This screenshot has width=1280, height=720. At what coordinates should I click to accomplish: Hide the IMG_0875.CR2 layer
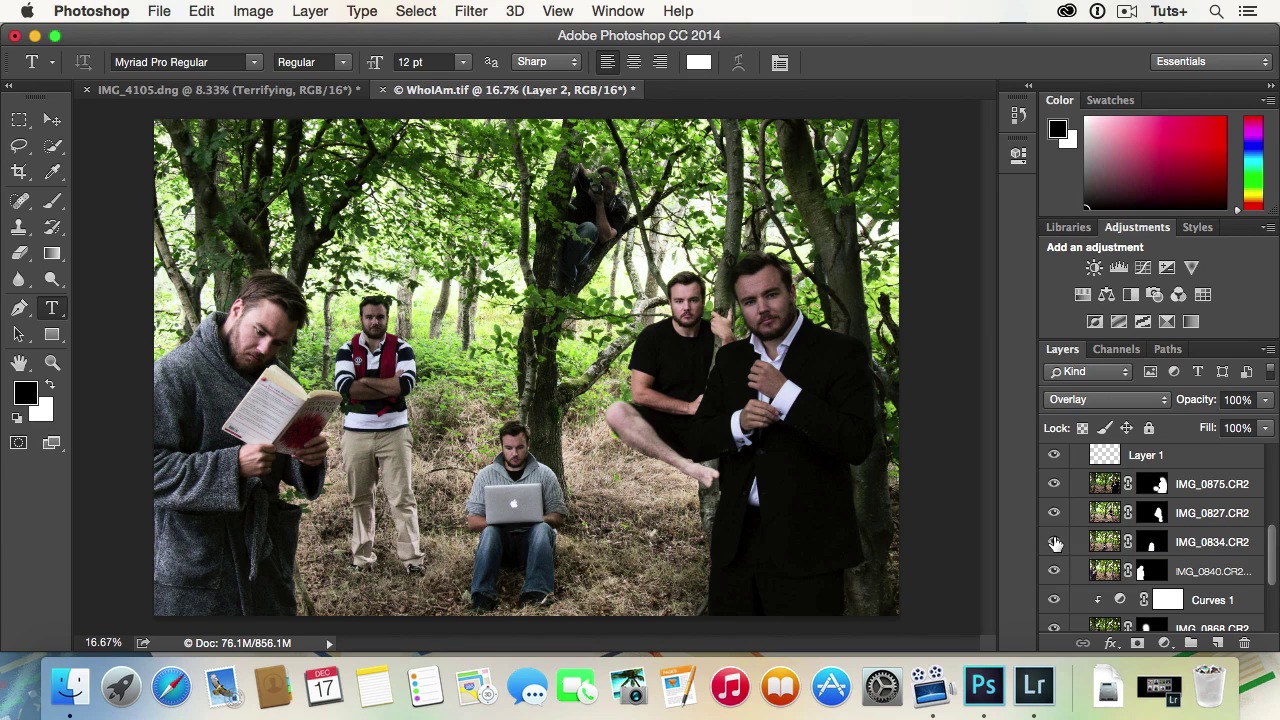click(1054, 484)
